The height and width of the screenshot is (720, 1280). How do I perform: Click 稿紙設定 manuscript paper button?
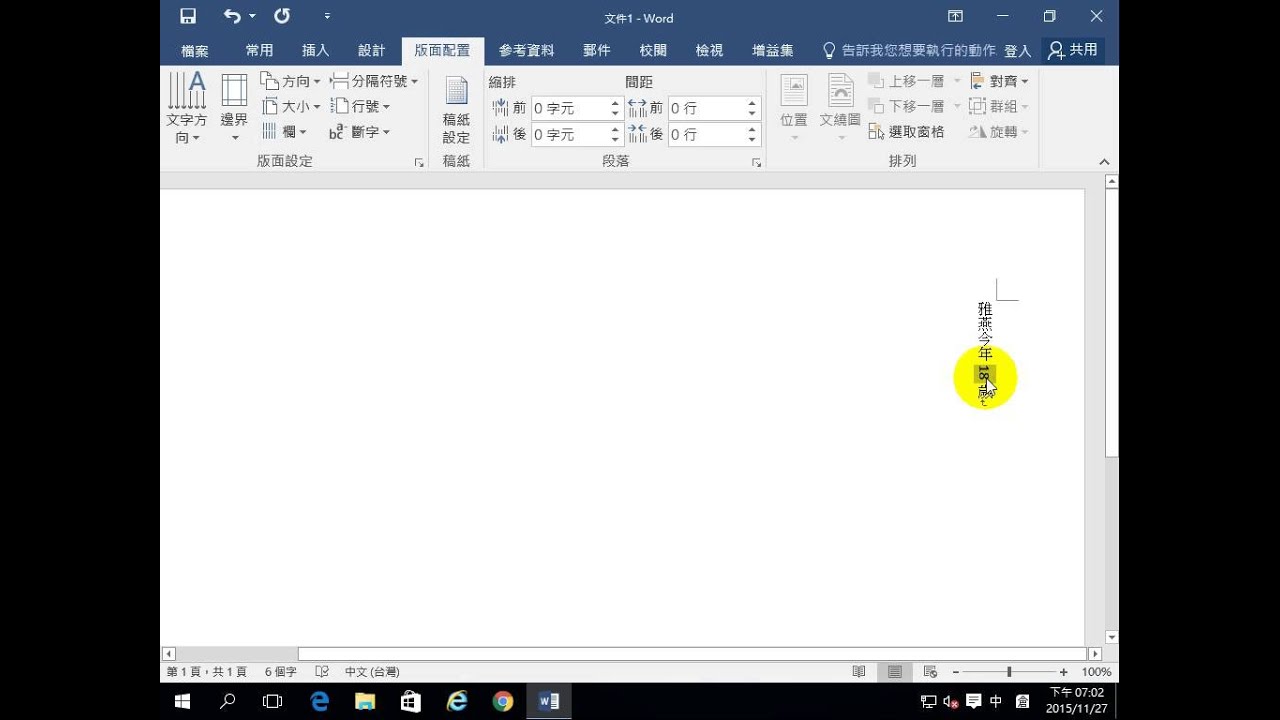456,110
